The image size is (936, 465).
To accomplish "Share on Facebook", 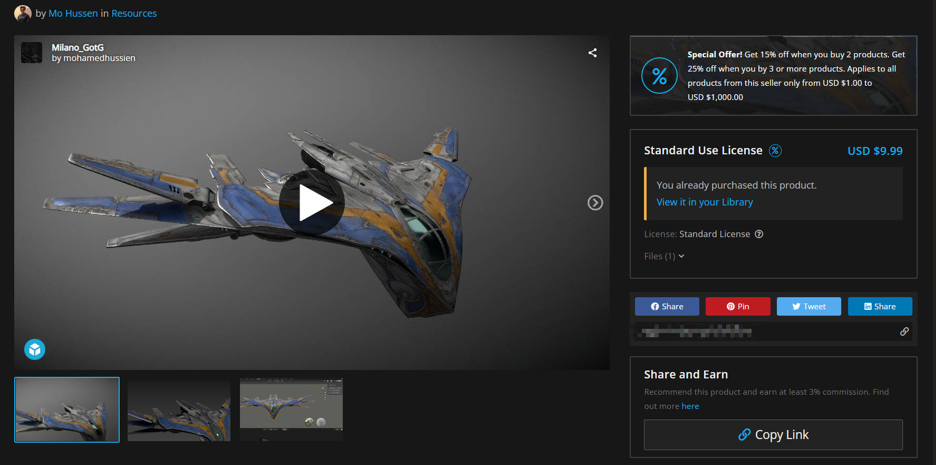I will pyautogui.click(x=667, y=306).
